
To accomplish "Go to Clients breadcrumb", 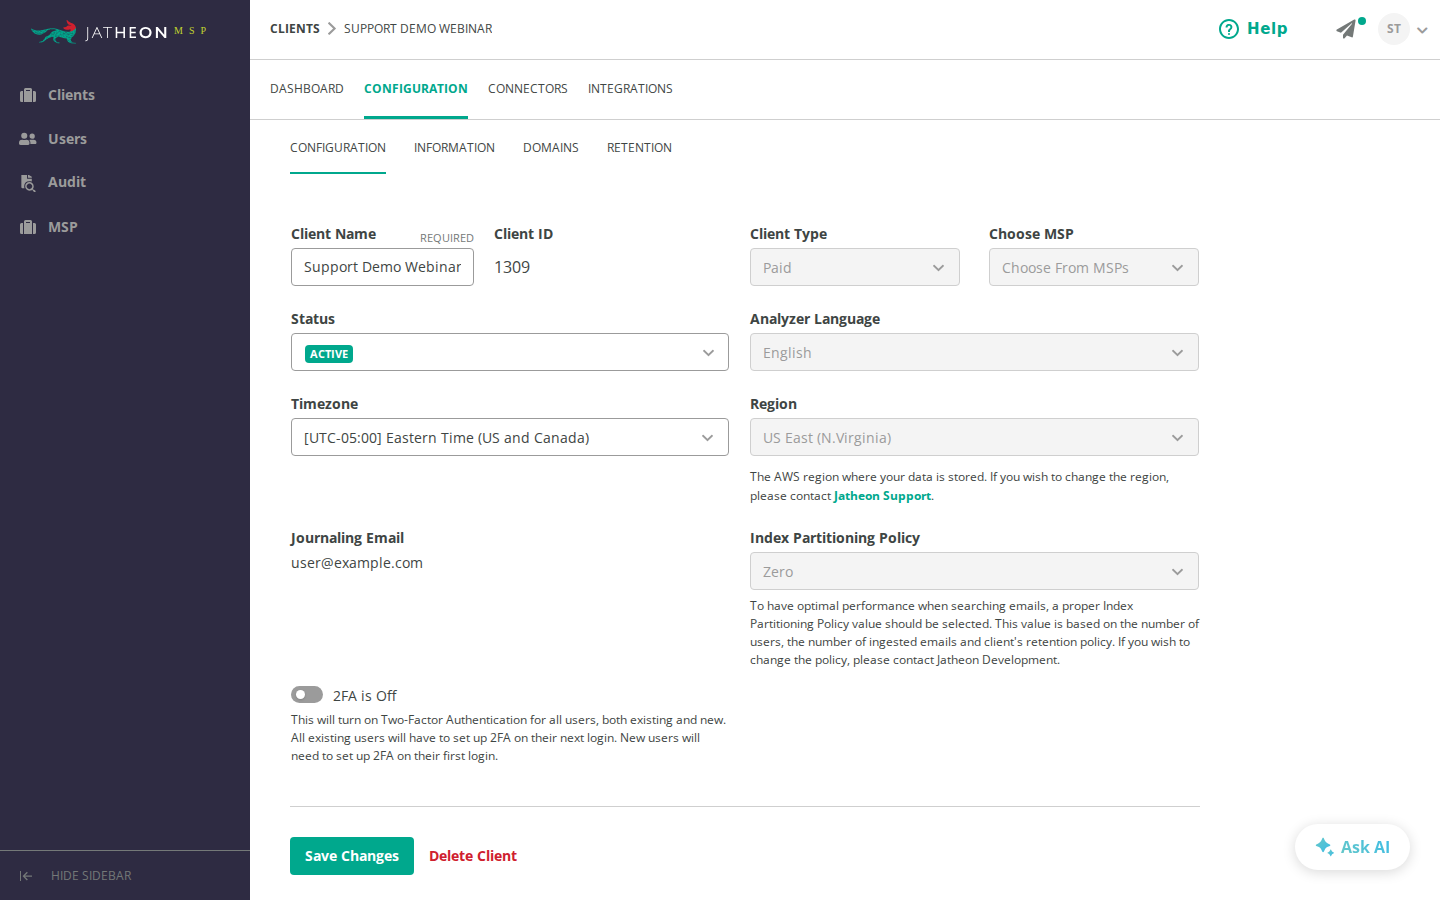I will click(295, 29).
